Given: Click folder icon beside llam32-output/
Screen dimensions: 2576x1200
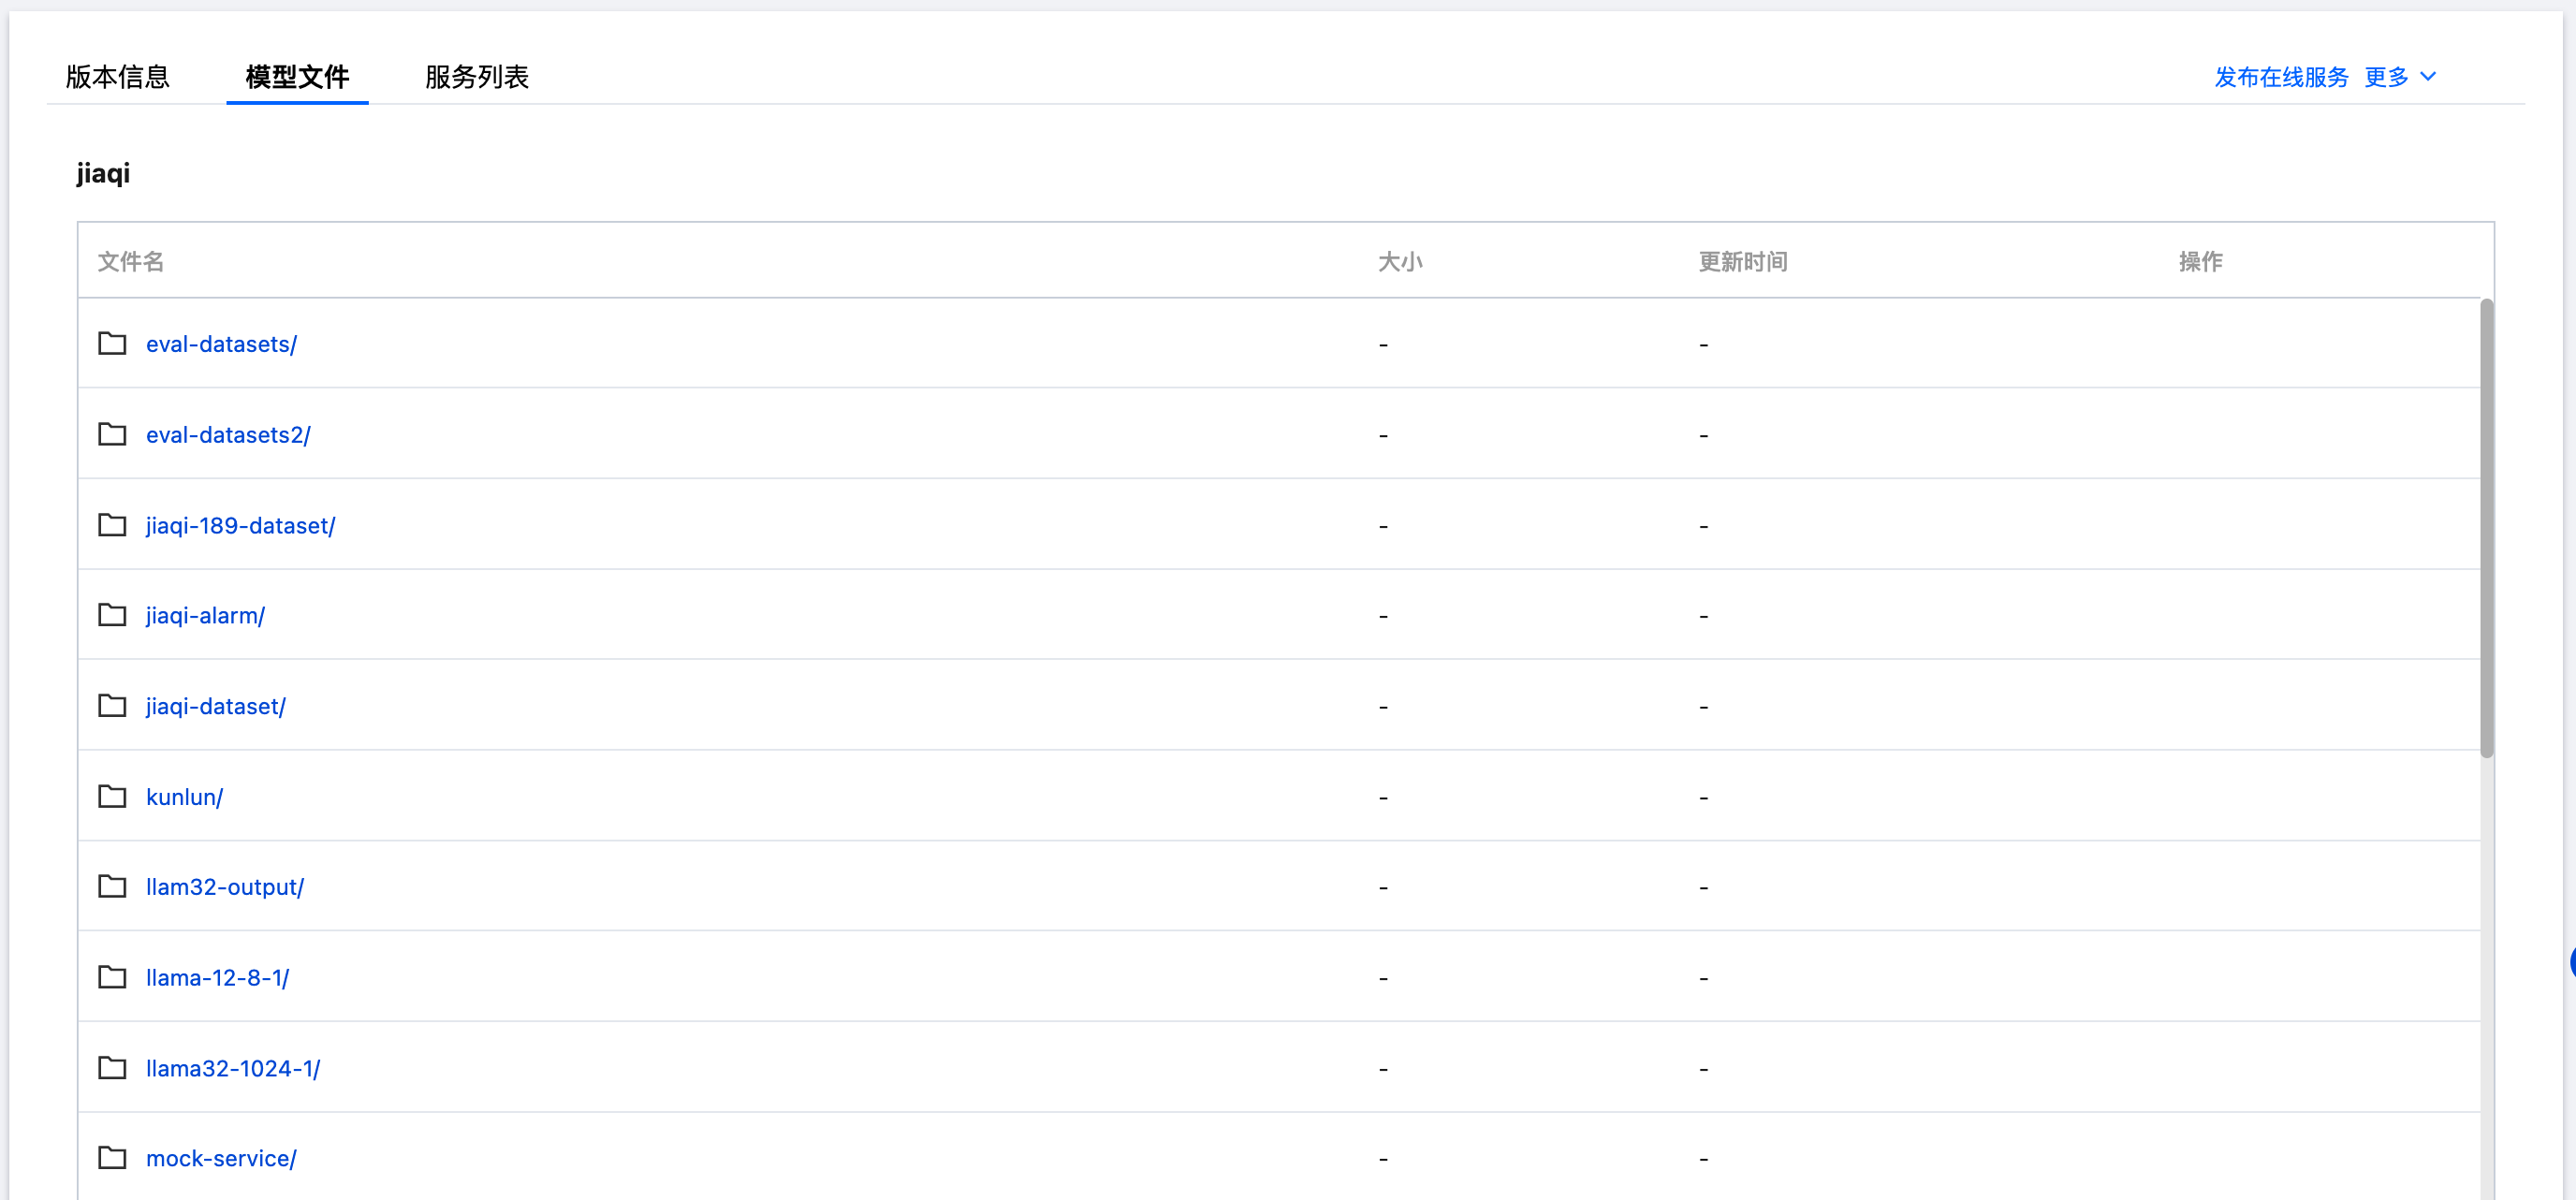Looking at the screenshot, I should 112,887.
